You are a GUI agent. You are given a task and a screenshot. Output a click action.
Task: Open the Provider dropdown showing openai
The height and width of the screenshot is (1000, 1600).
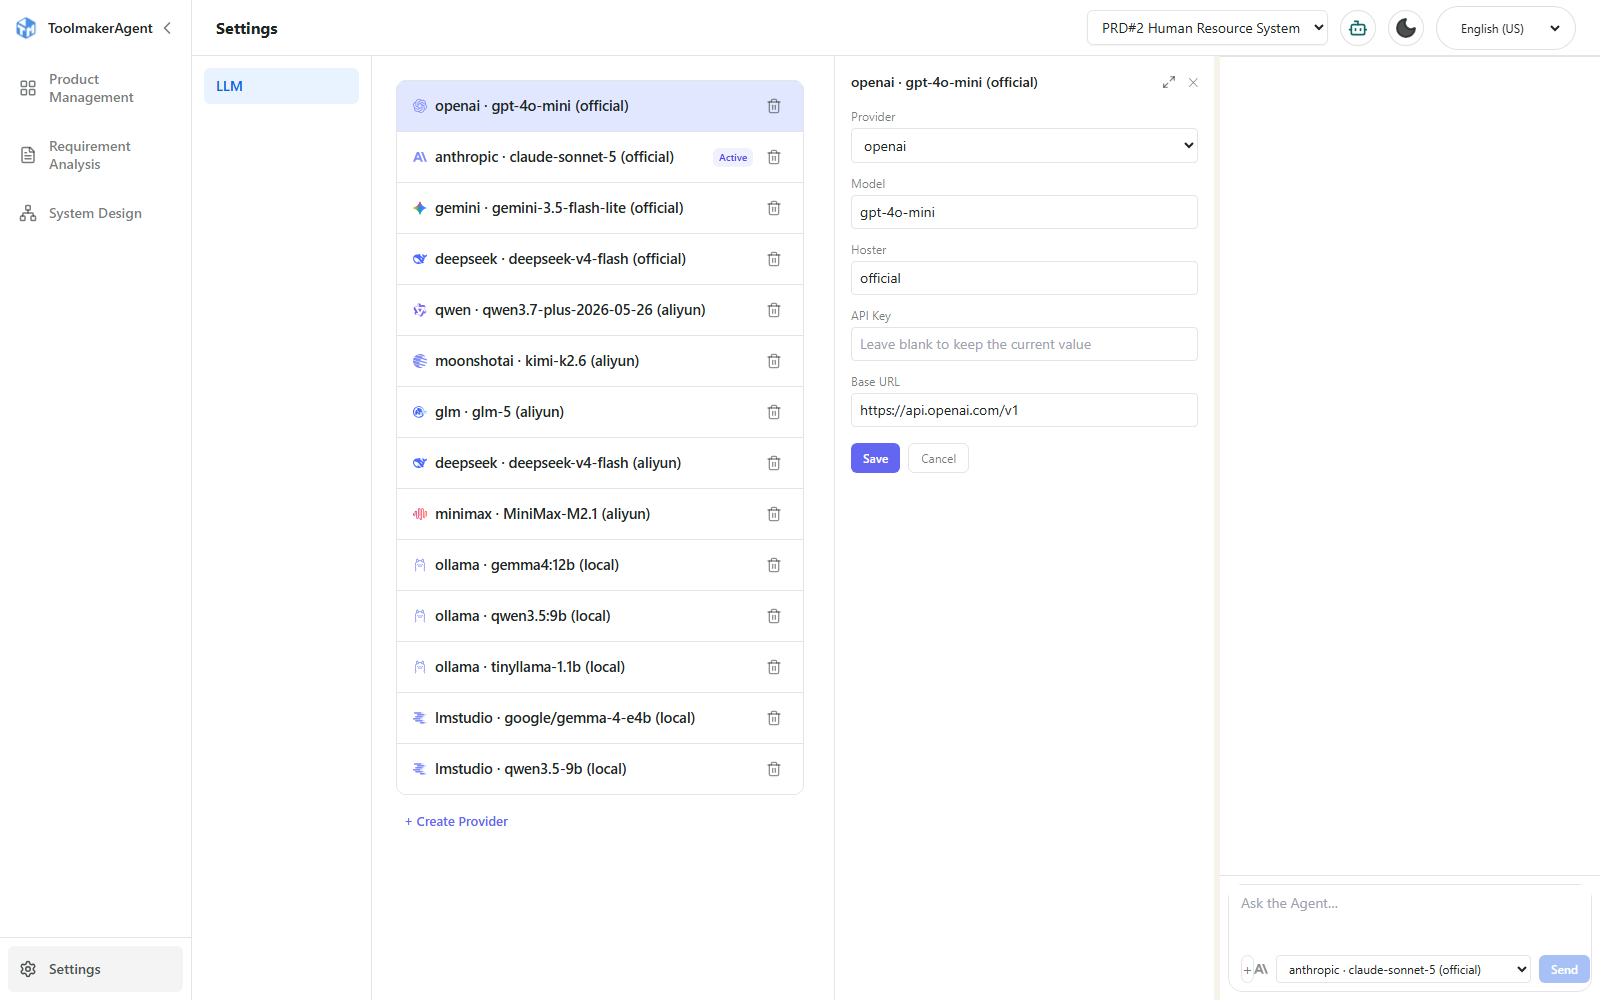[1024, 146]
